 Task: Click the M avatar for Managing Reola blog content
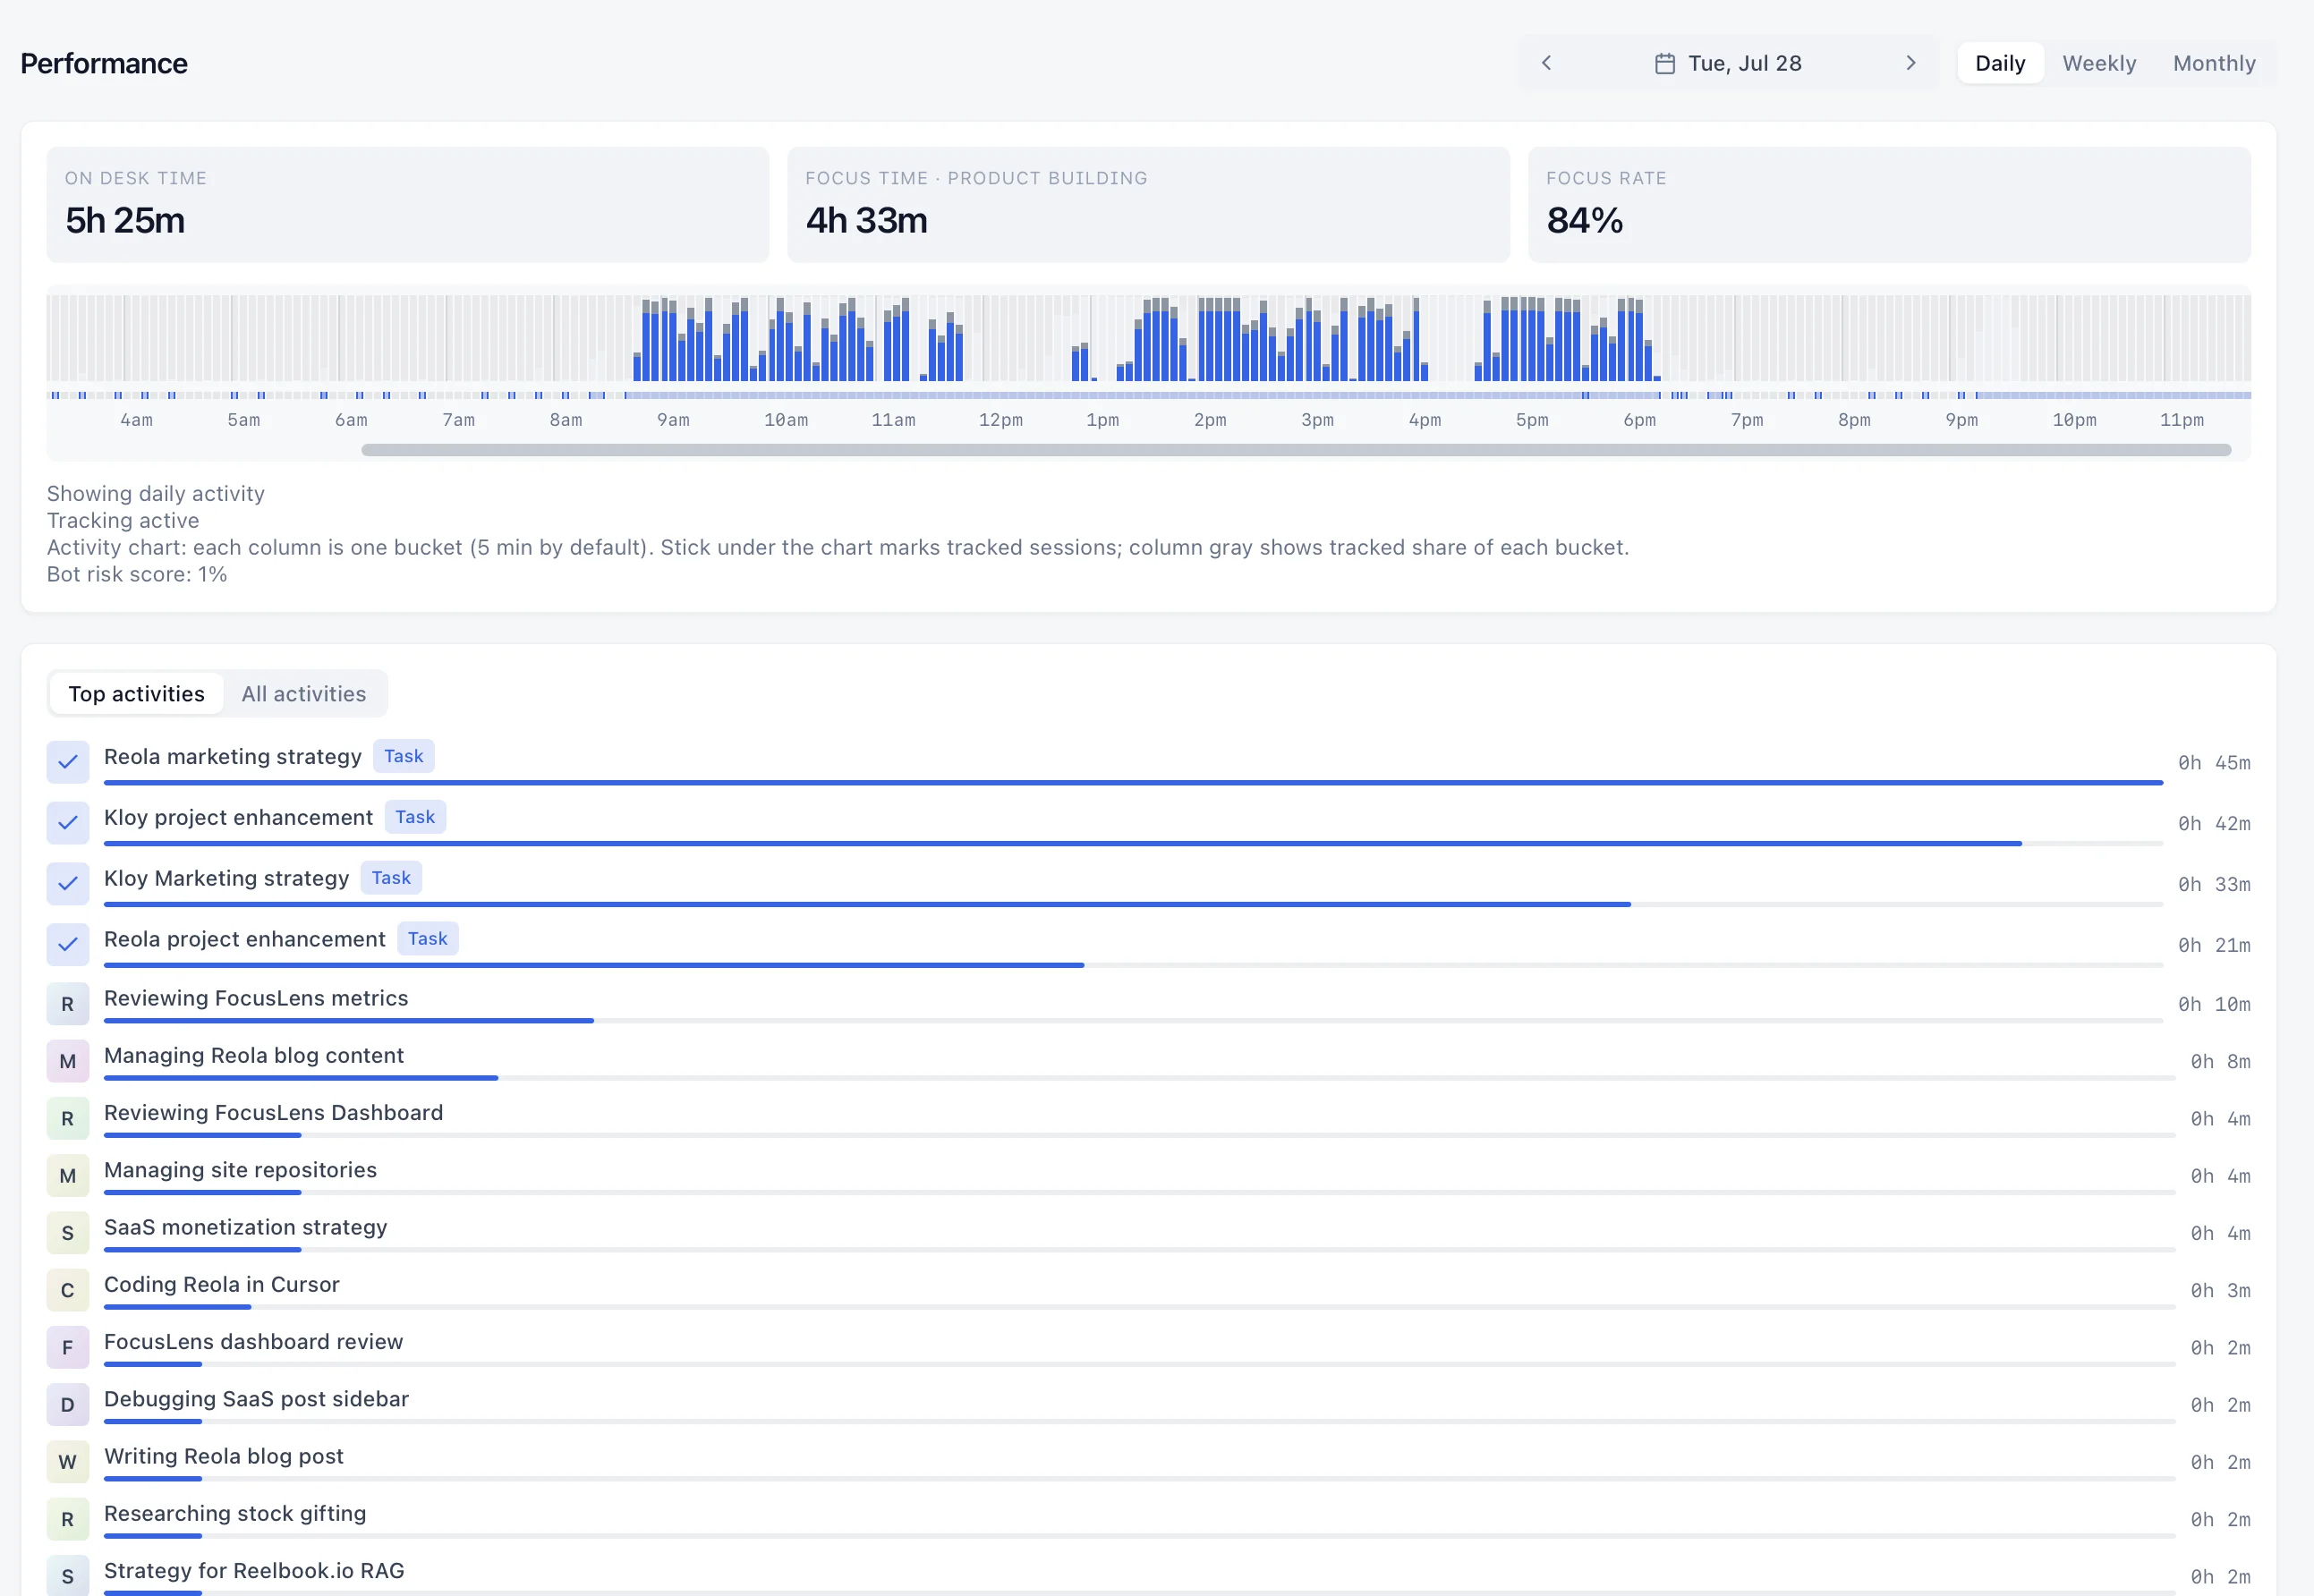coord(68,1061)
